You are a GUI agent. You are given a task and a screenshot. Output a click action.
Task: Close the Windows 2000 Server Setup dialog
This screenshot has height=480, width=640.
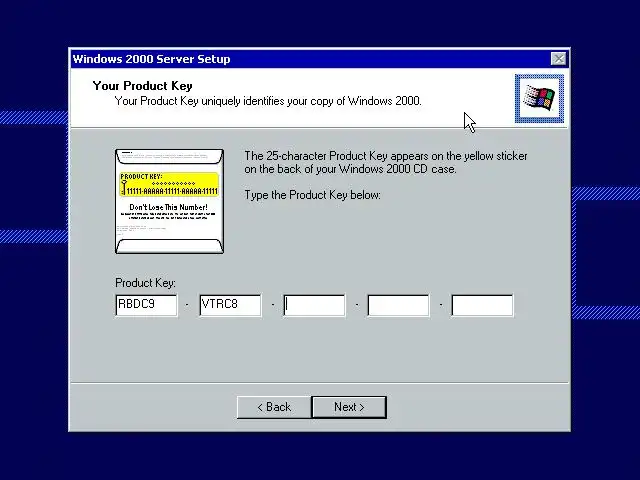(558, 59)
